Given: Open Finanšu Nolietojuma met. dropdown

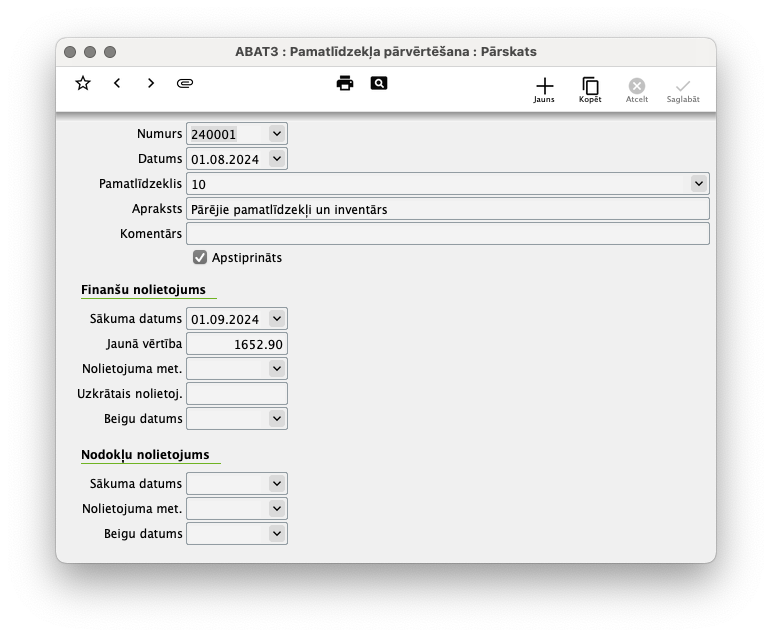Looking at the screenshot, I should 277,369.
